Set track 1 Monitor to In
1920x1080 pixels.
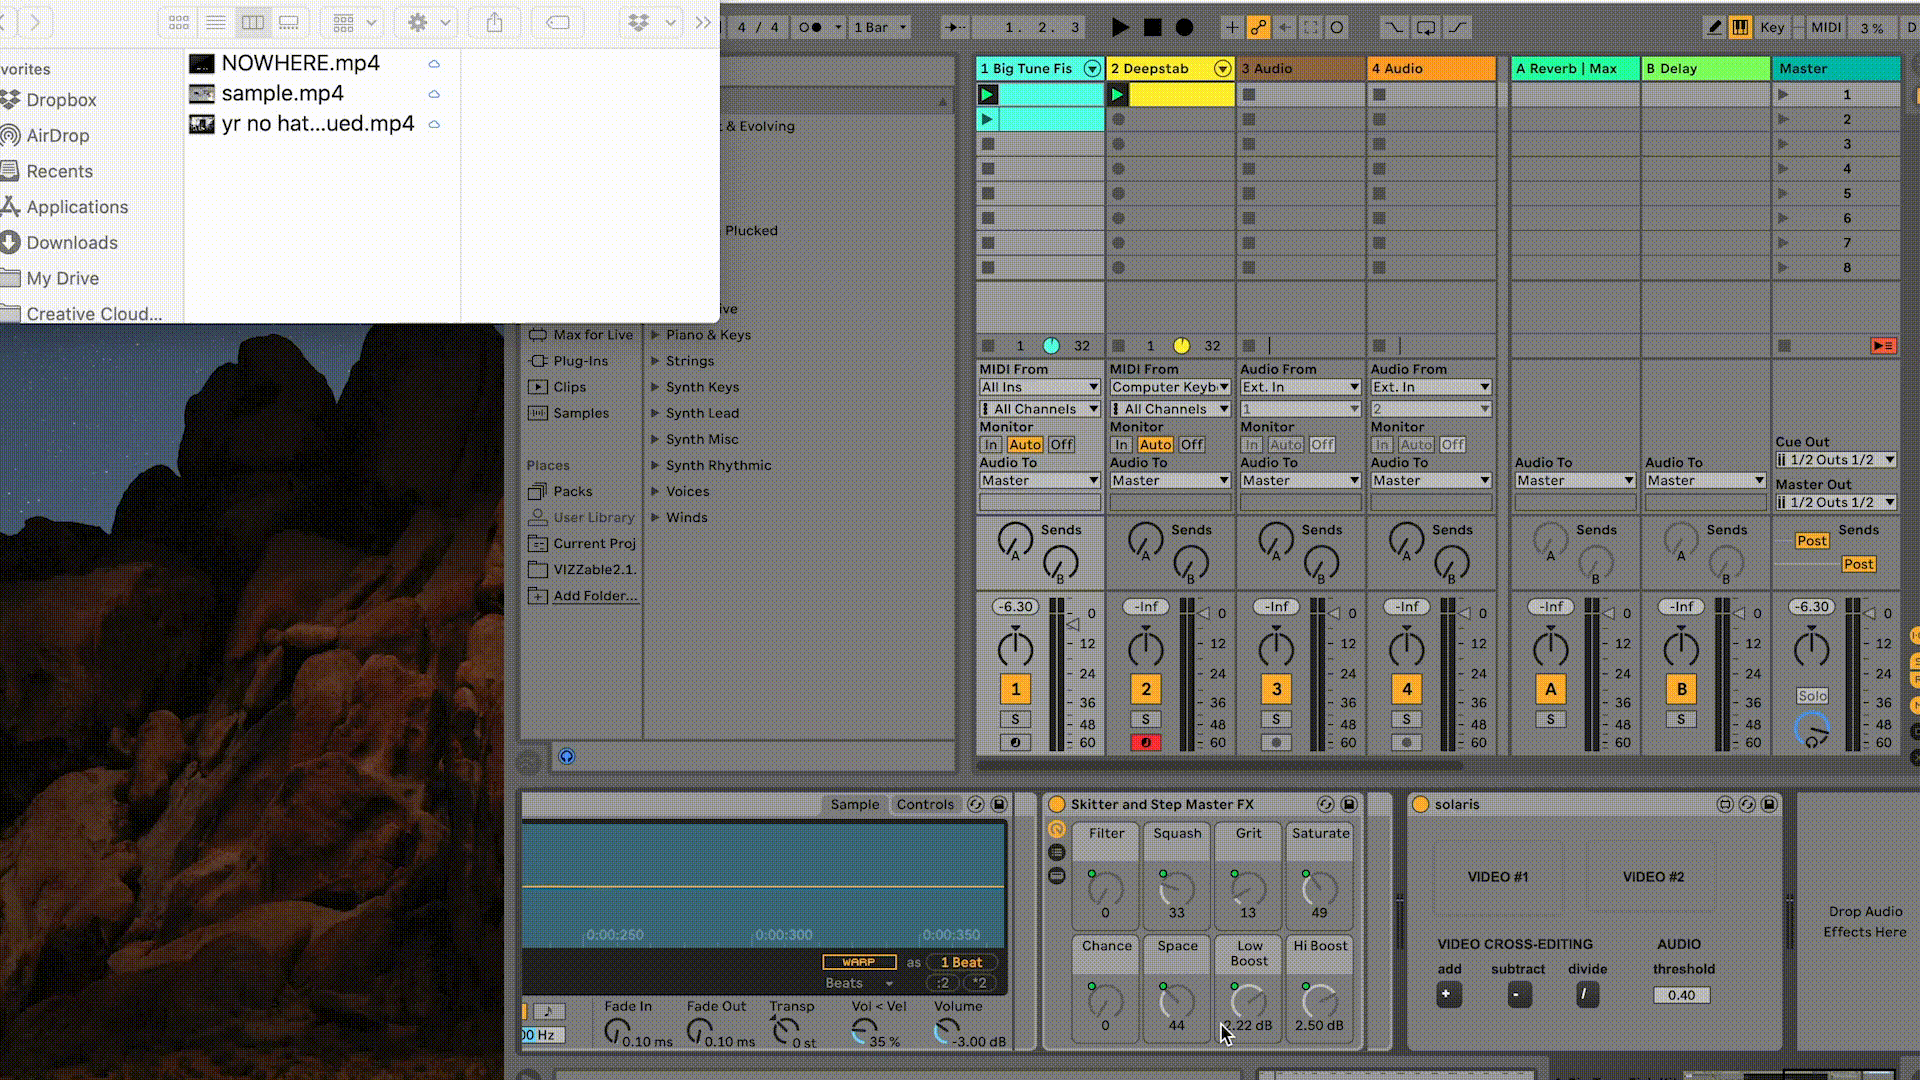point(990,445)
